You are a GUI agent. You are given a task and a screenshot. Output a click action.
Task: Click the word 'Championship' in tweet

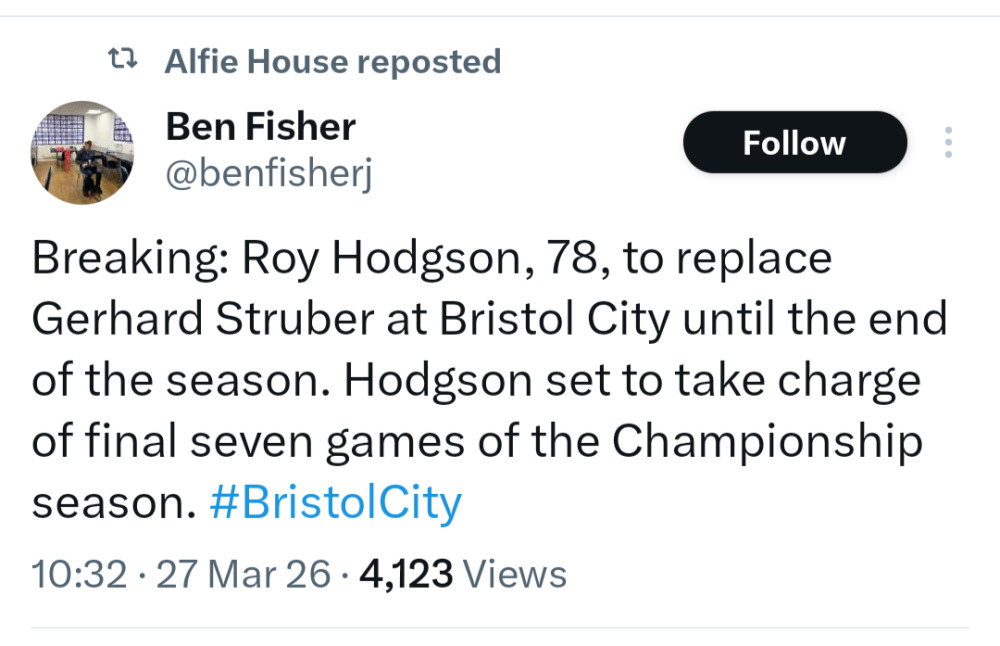pyautogui.click(x=767, y=441)
